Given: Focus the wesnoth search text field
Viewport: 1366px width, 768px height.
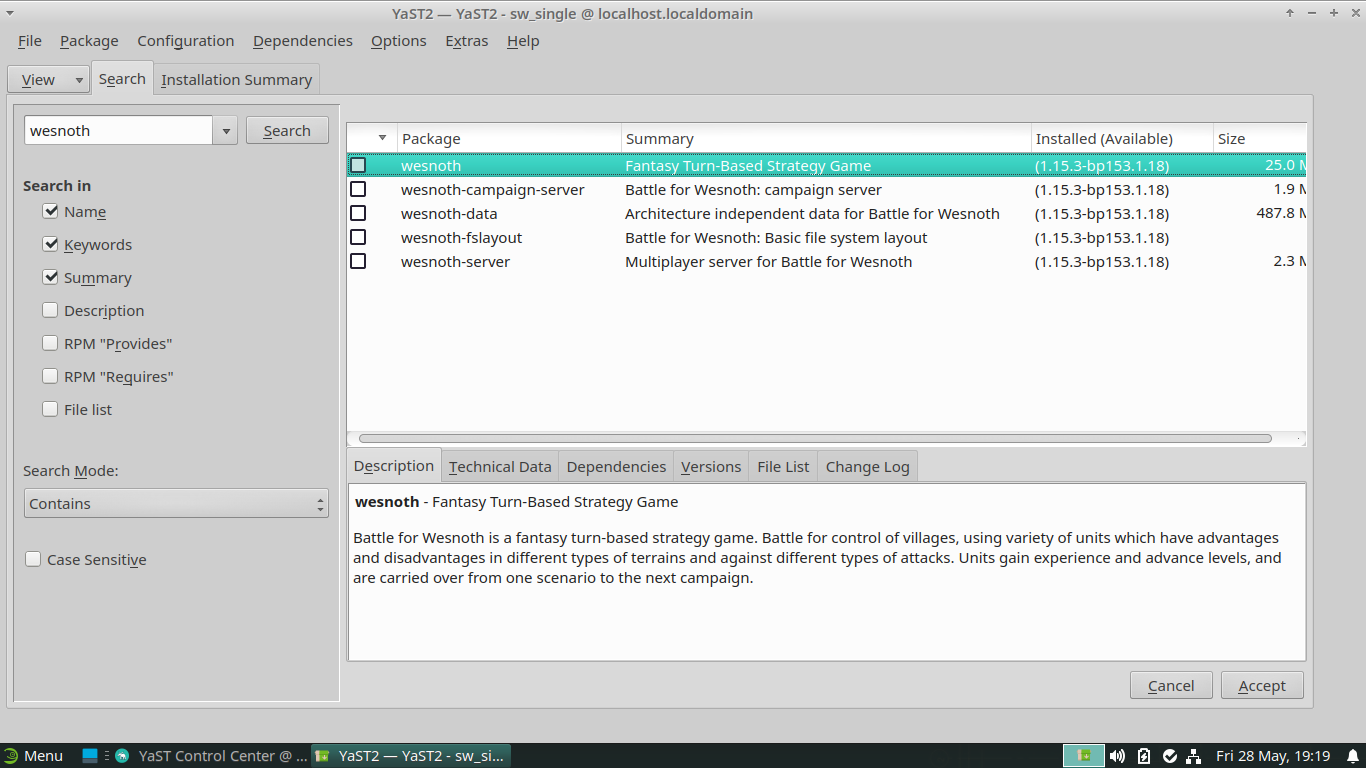Looking at the screenshot, I should [118, 131].
